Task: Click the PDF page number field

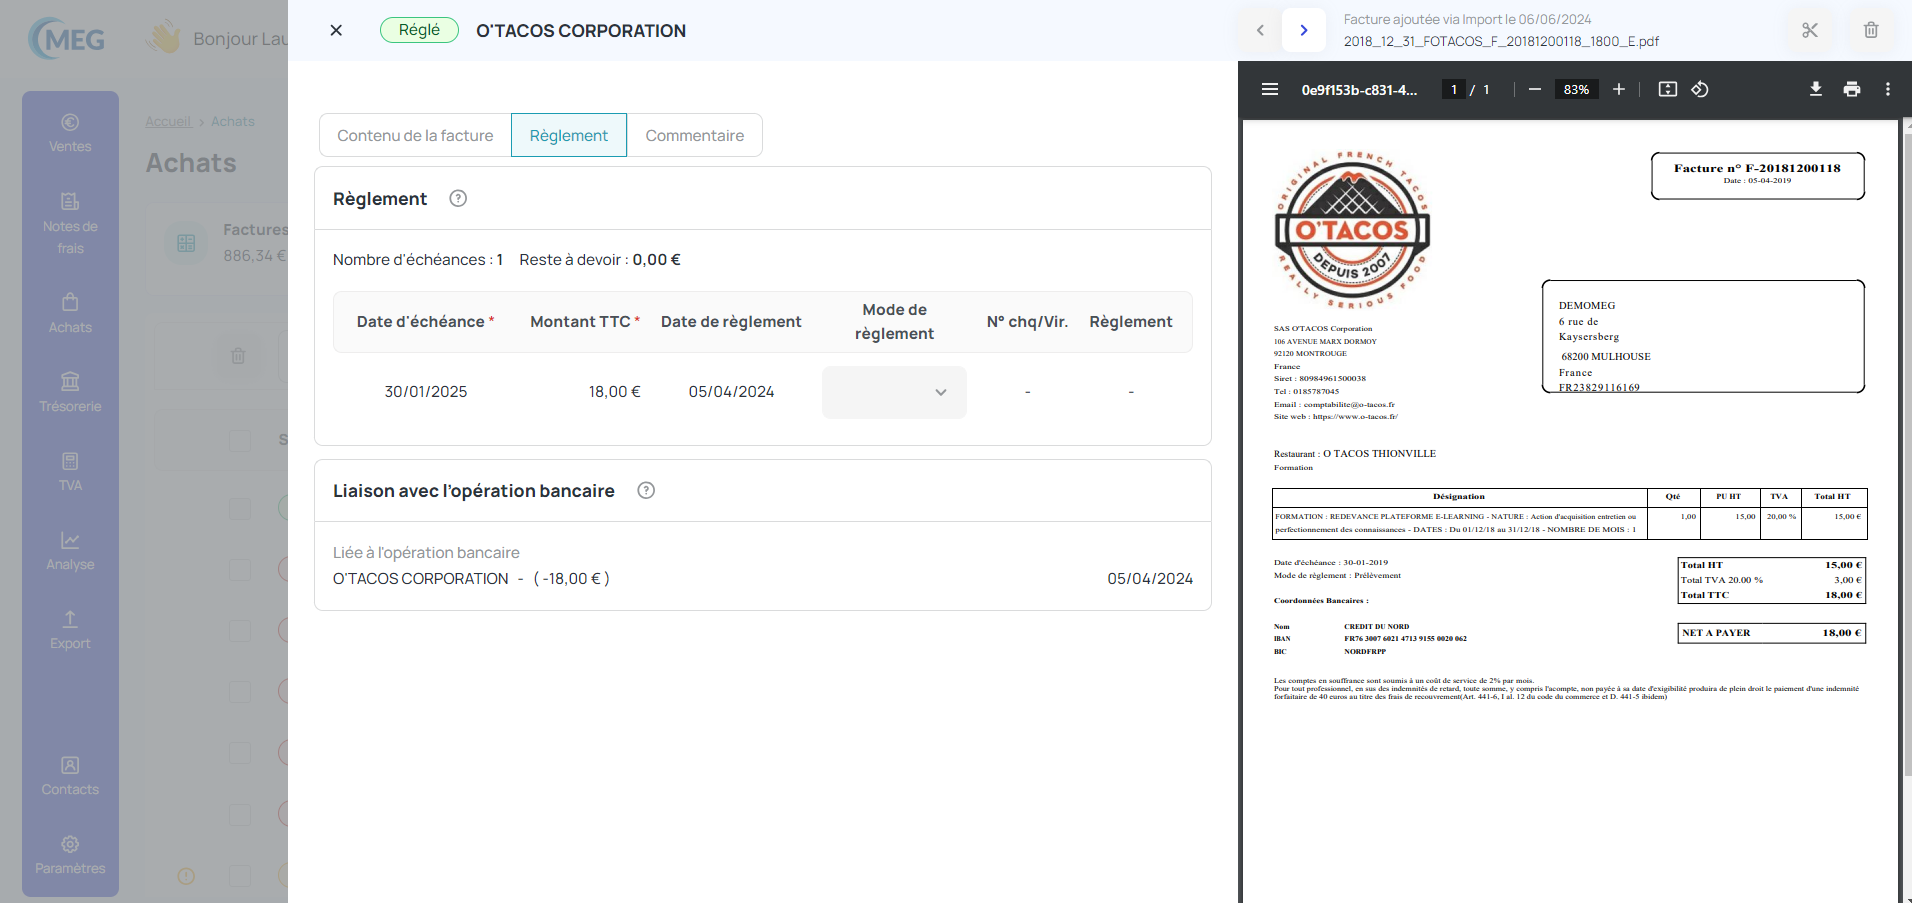Action: pyautogui.click(x=1454, y=89)
